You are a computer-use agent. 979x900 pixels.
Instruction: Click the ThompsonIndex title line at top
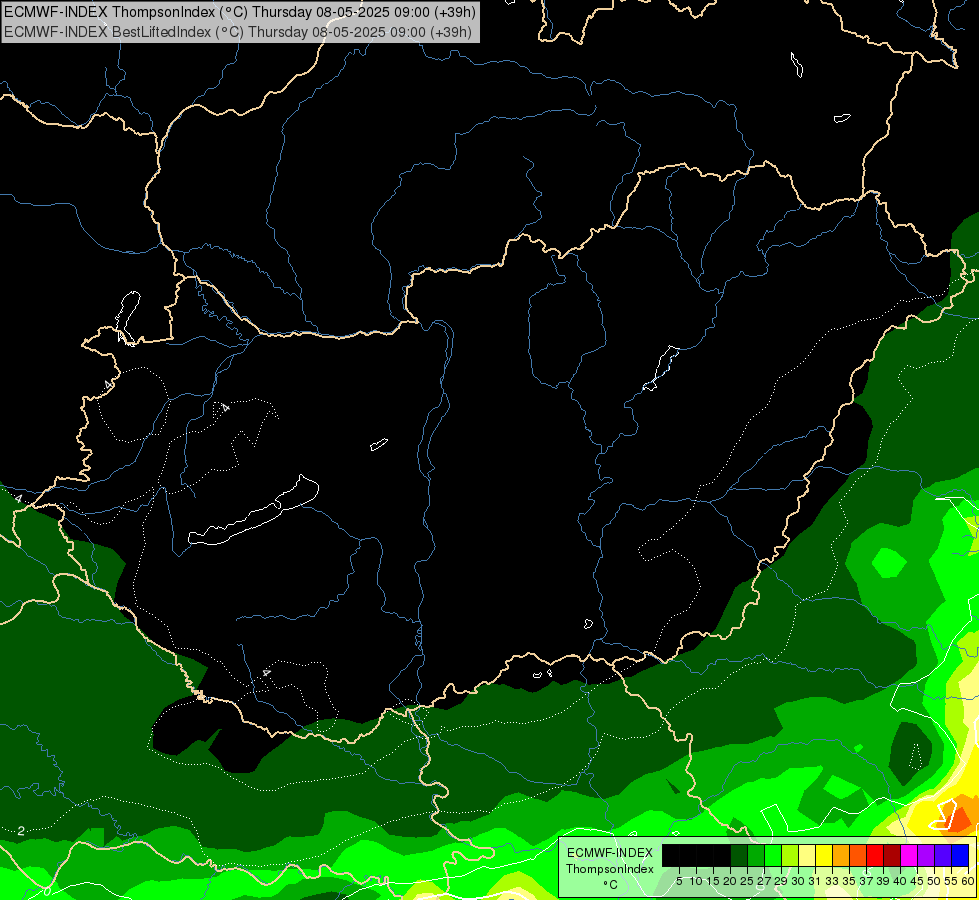click(x=240, y=11)
